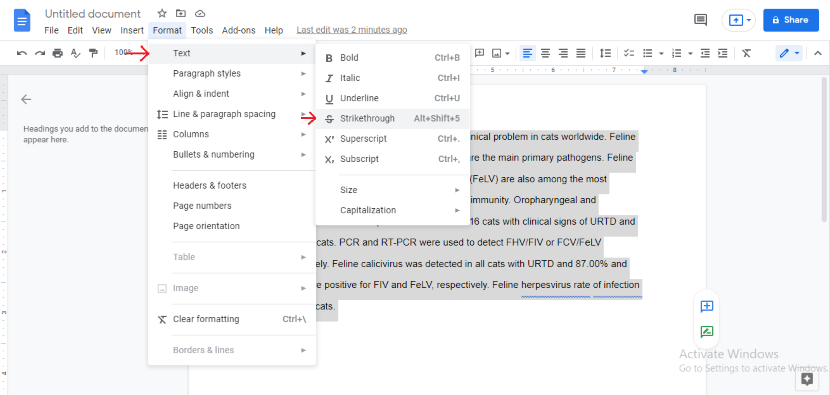Activate the Paint format tool
830x395 pixels.
coord(94,53)
